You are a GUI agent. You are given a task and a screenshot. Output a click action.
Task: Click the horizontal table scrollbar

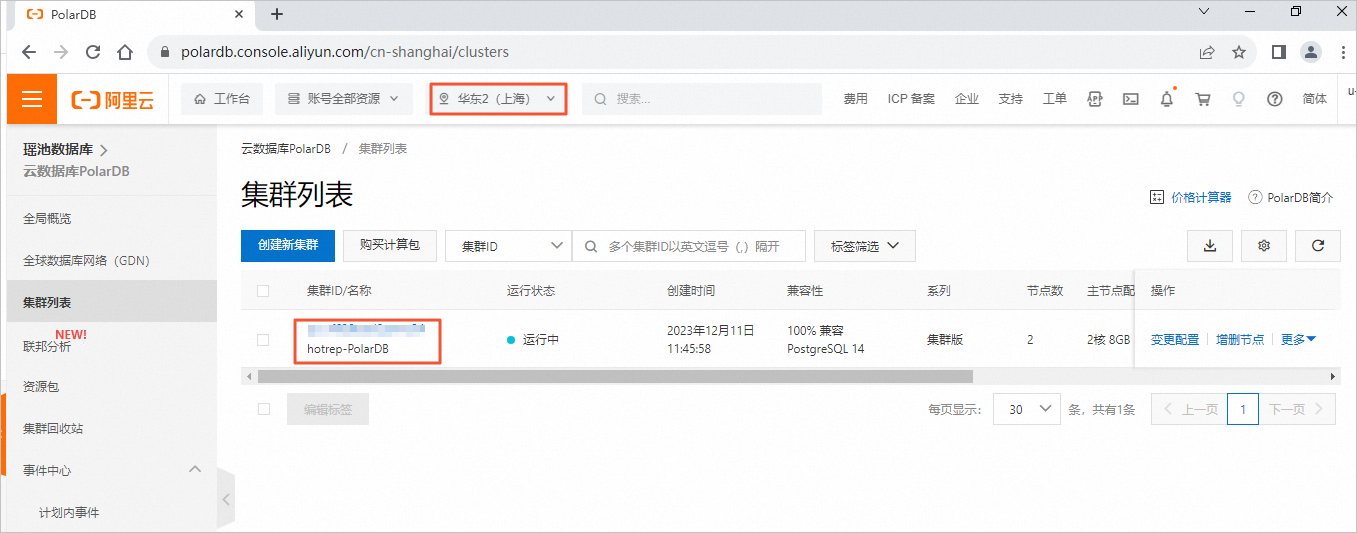pyautogui.click(x=615, y=377)
